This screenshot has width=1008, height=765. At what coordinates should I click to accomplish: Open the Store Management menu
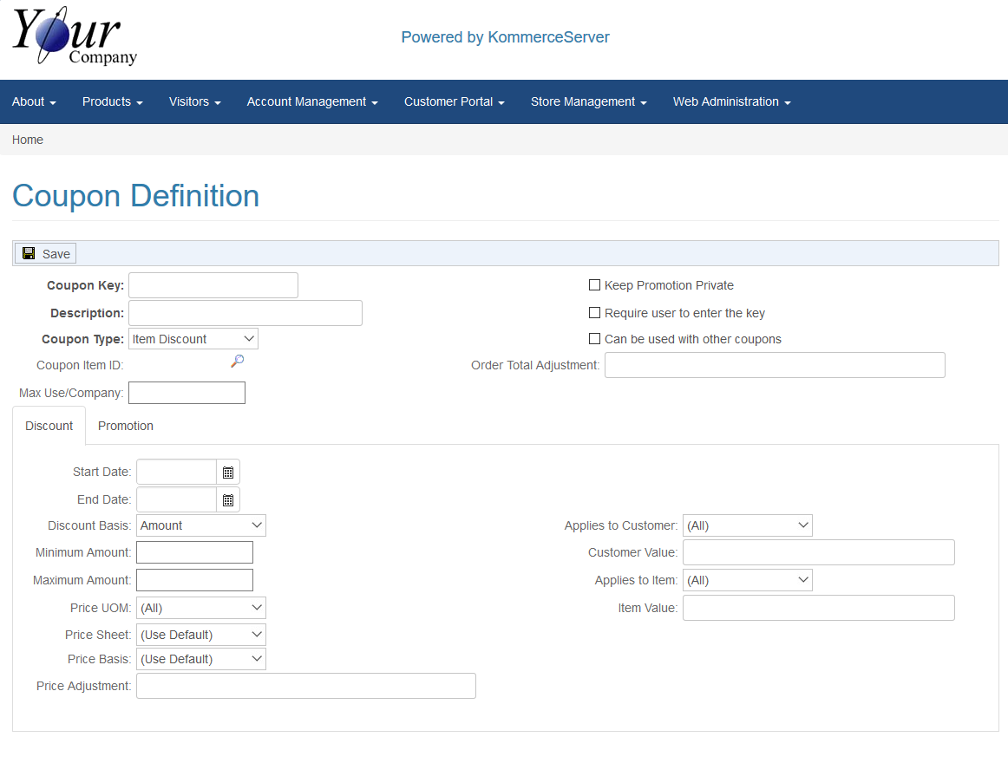[588, 102]
